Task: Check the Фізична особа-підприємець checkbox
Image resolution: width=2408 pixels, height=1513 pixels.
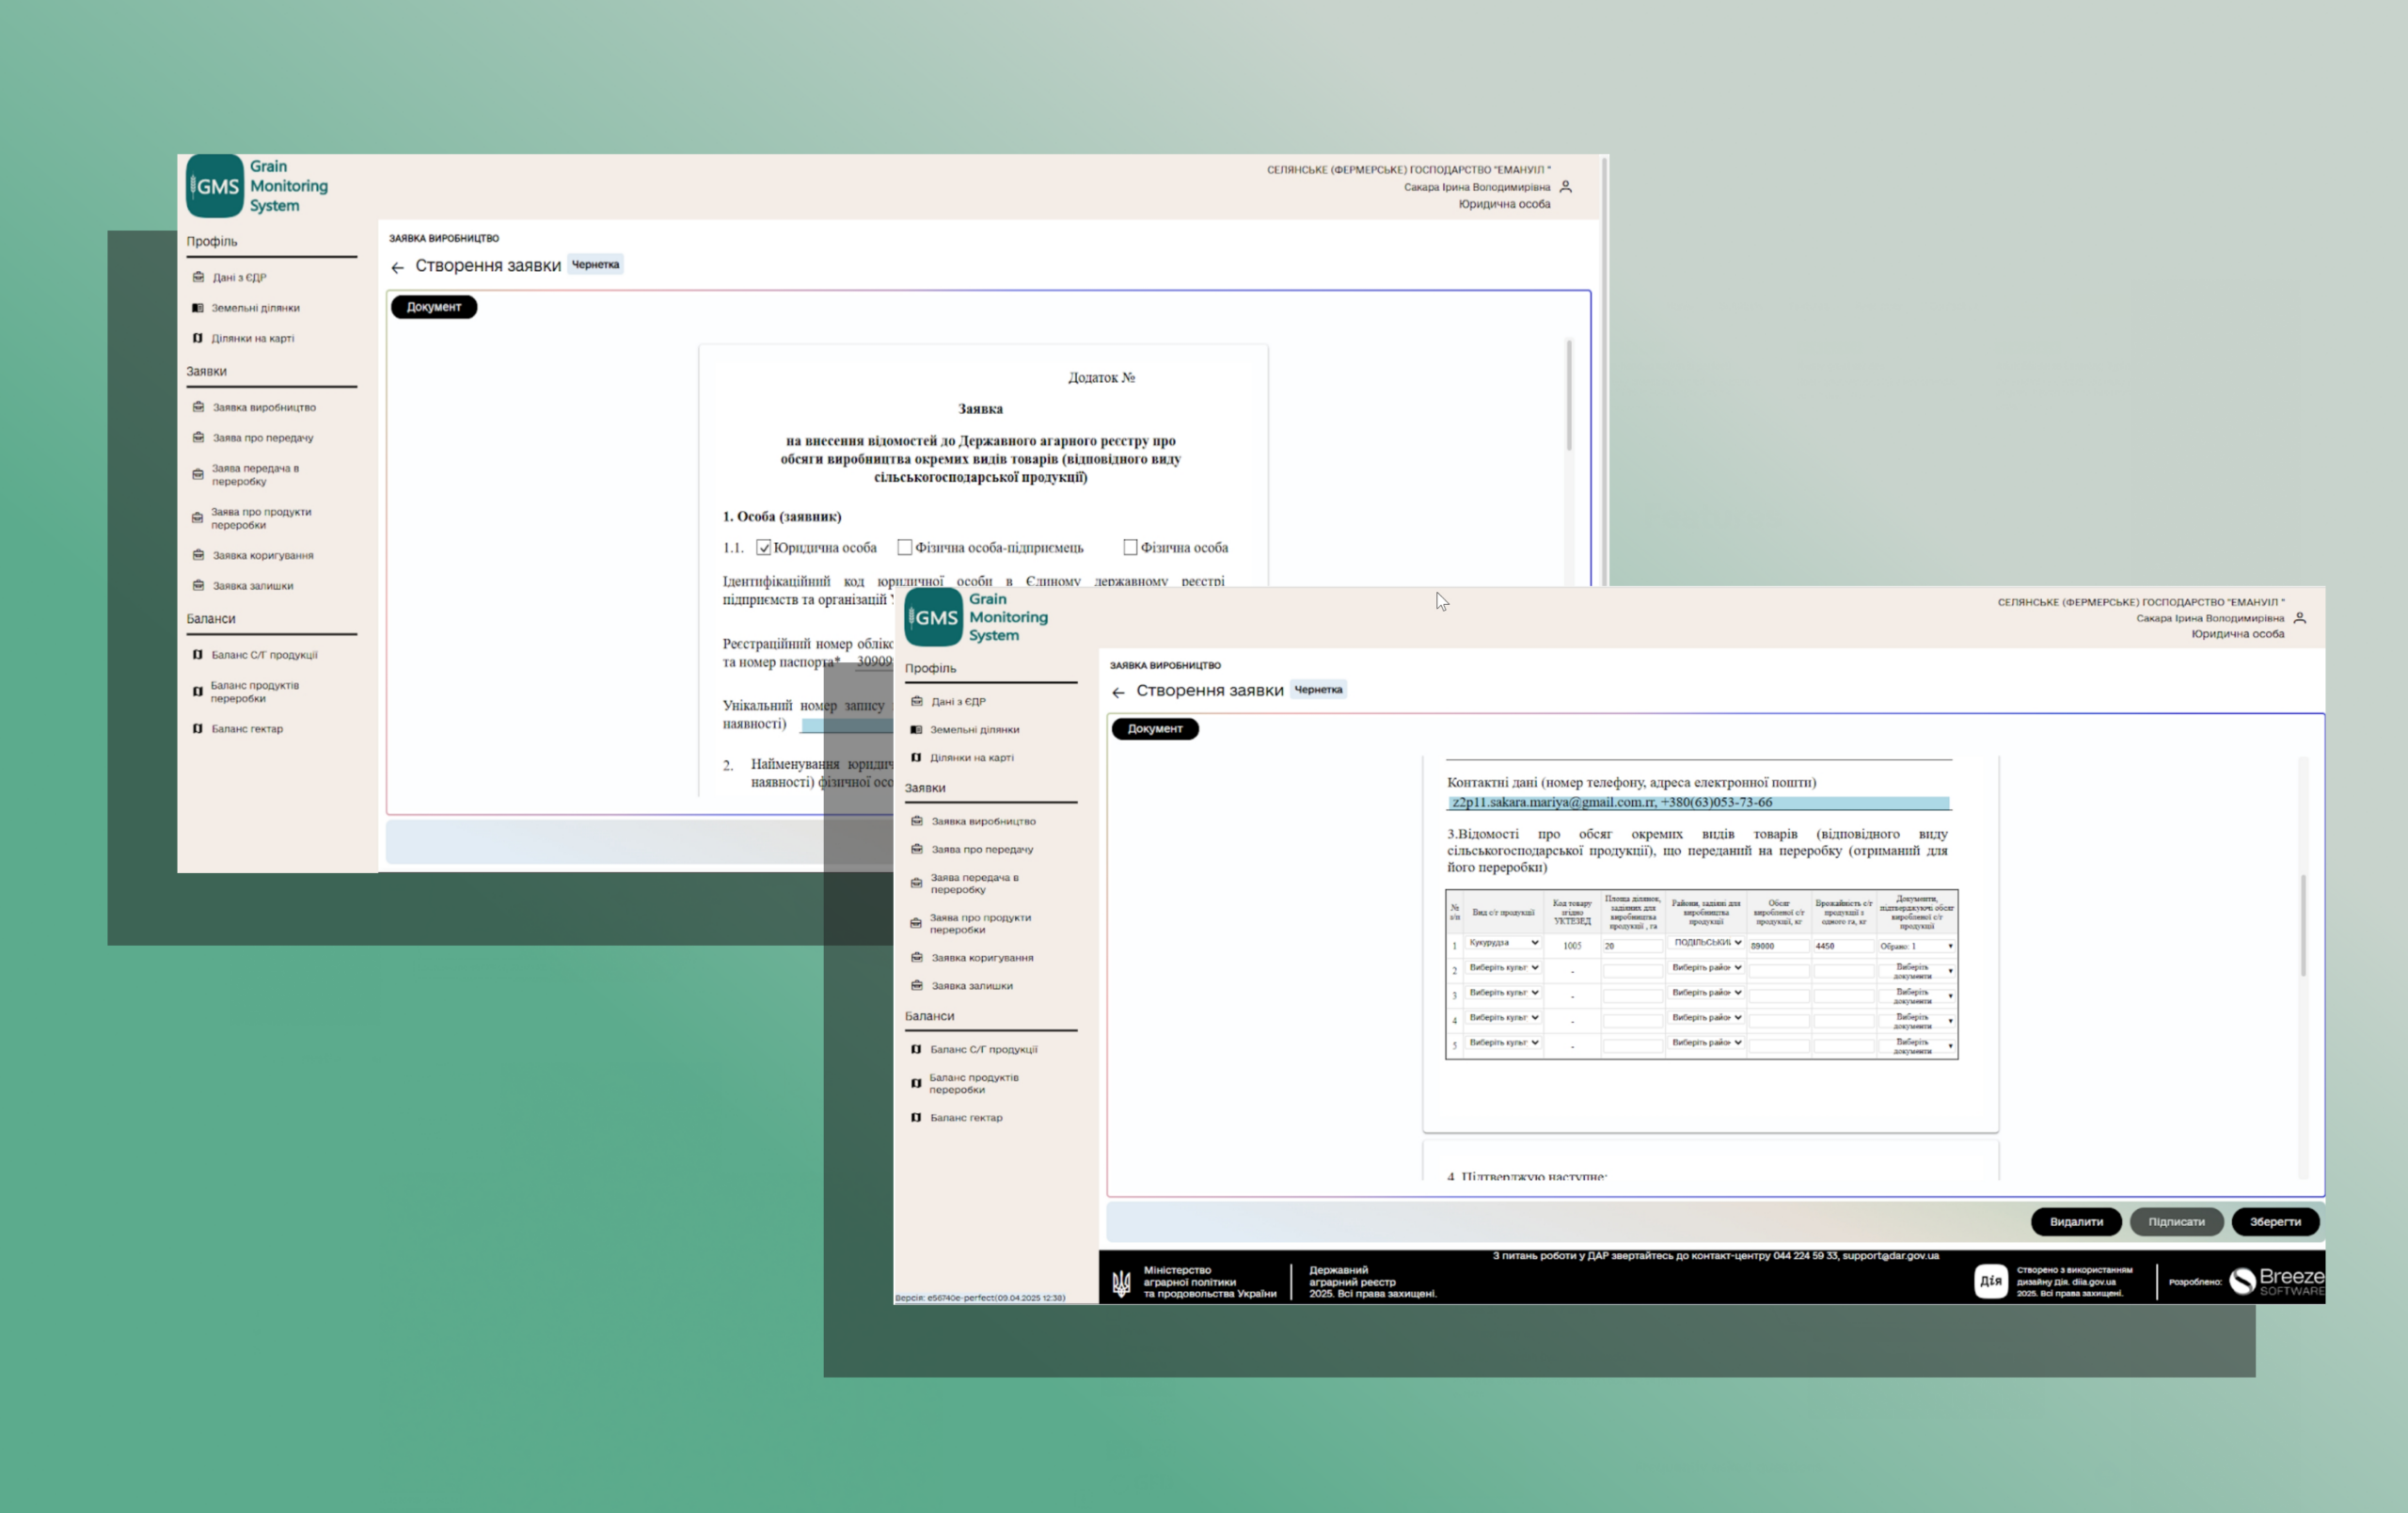Action: (x=905, y=547)
